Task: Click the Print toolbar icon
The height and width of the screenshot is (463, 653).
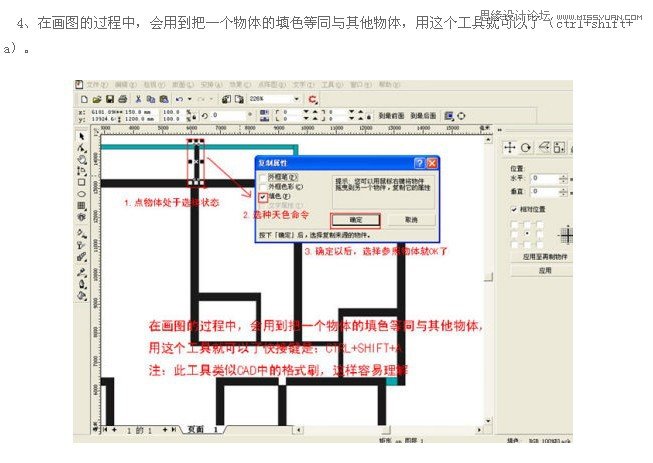Action: click(x=122, y=99)
